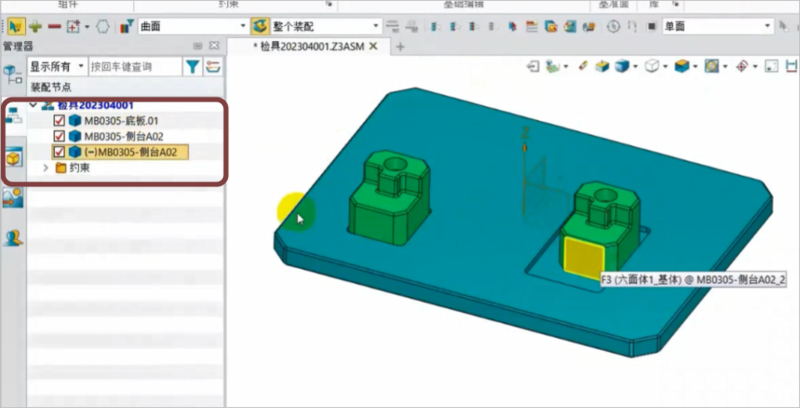Click the yellow highlighted face on the model
800x408 pixels.
[579, 258]
